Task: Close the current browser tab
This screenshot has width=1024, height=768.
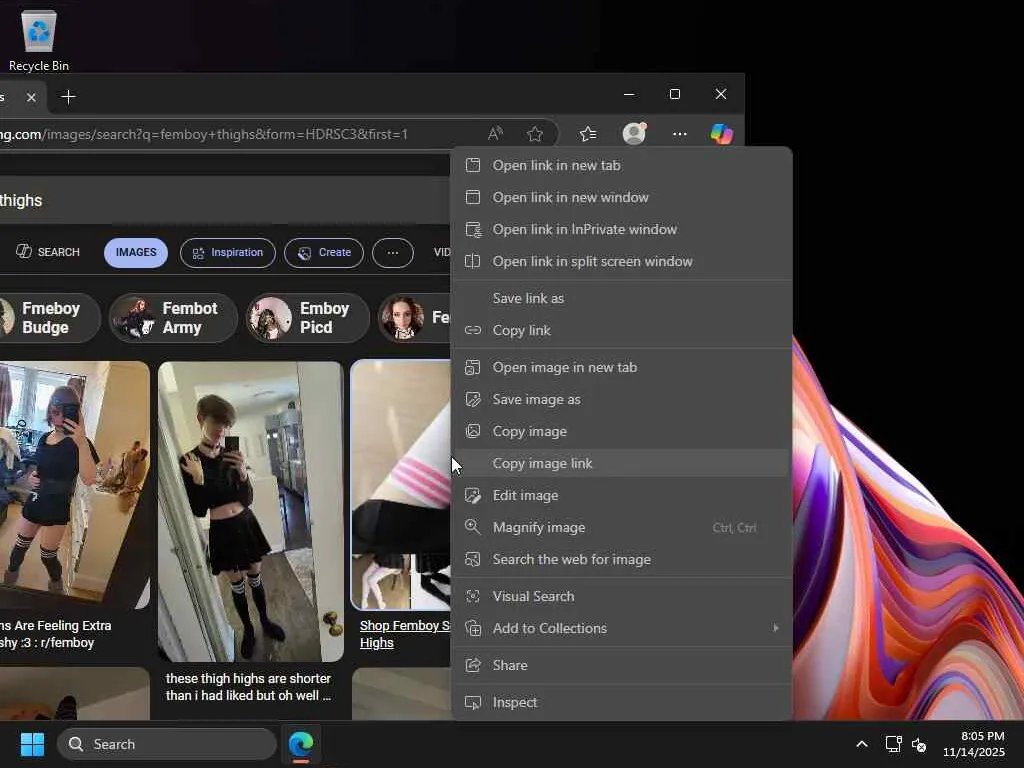Action: coord(31,97)
